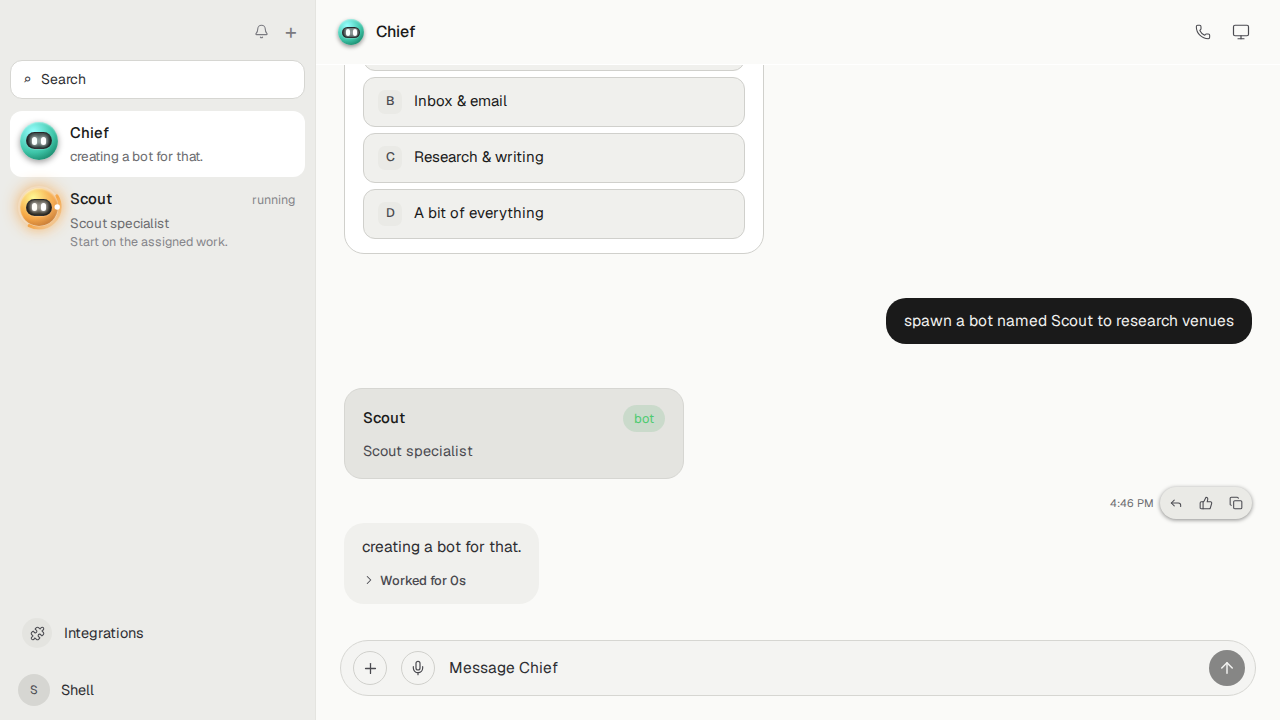Copy the message with copy icon

(1236, 503)
